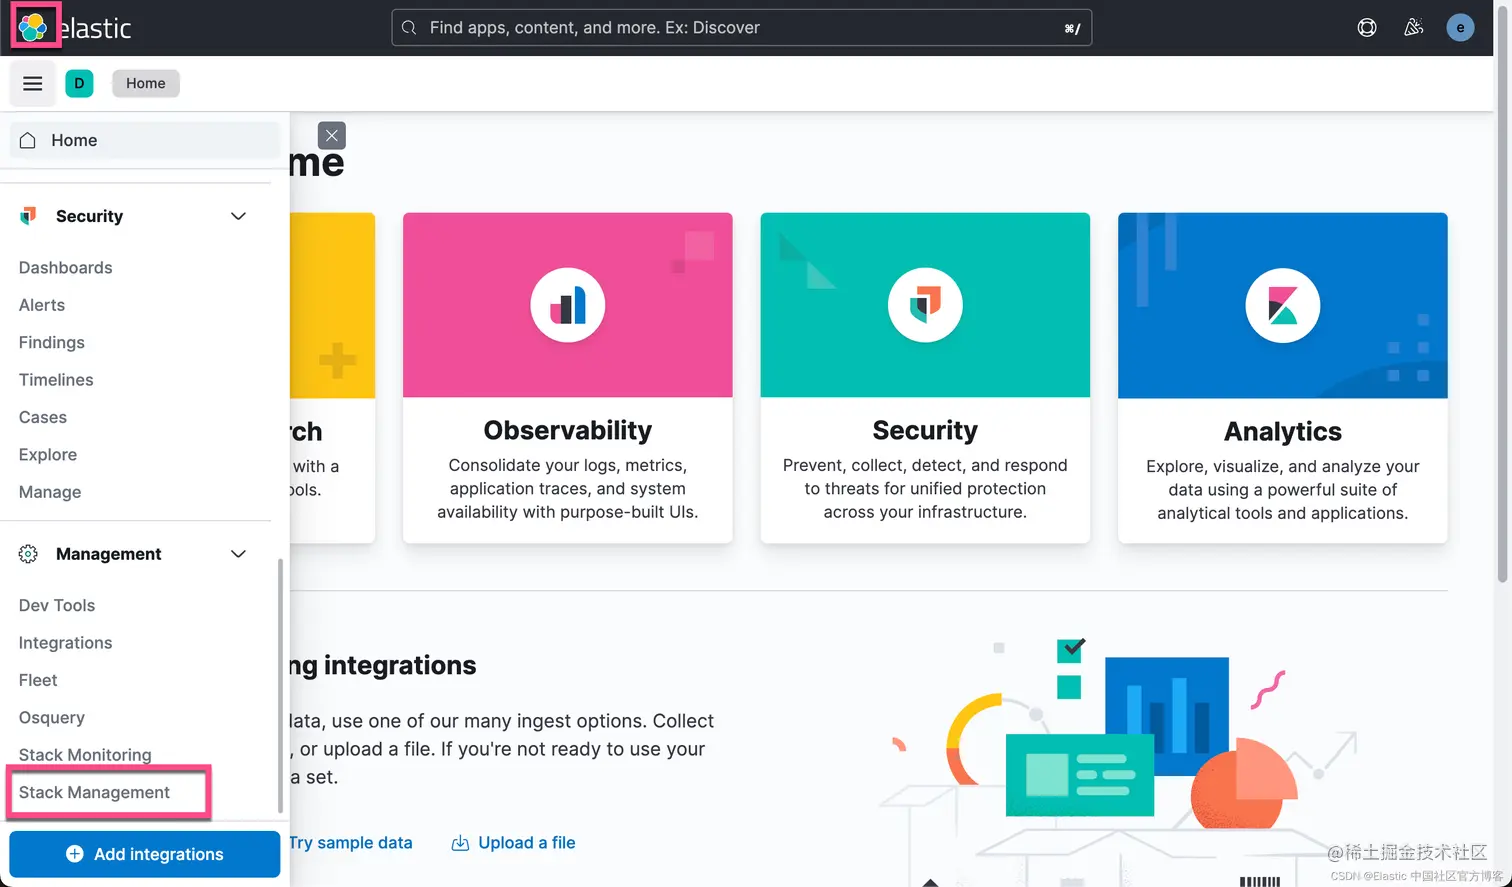
Task: Open Timelines in the sidebar
Action: 56,380
